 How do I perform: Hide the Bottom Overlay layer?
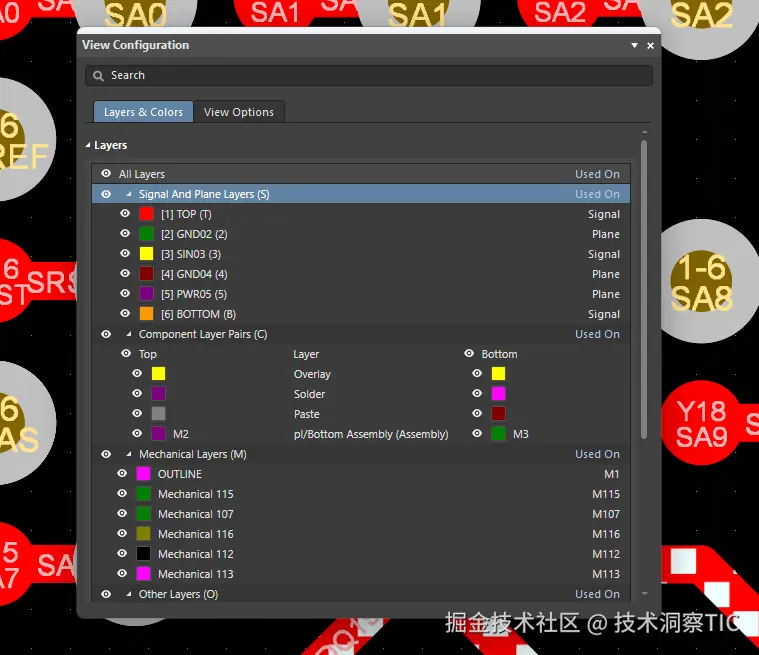pyautogui.click(x=477, y=373)
